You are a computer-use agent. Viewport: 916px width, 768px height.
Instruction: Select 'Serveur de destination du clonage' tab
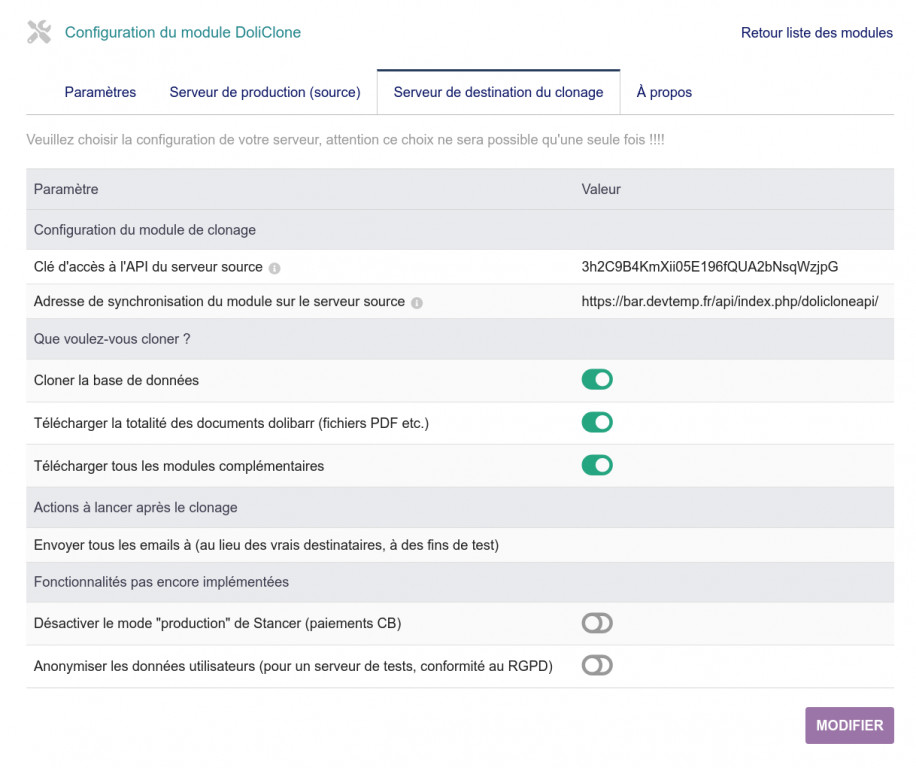tap(498, 92)
